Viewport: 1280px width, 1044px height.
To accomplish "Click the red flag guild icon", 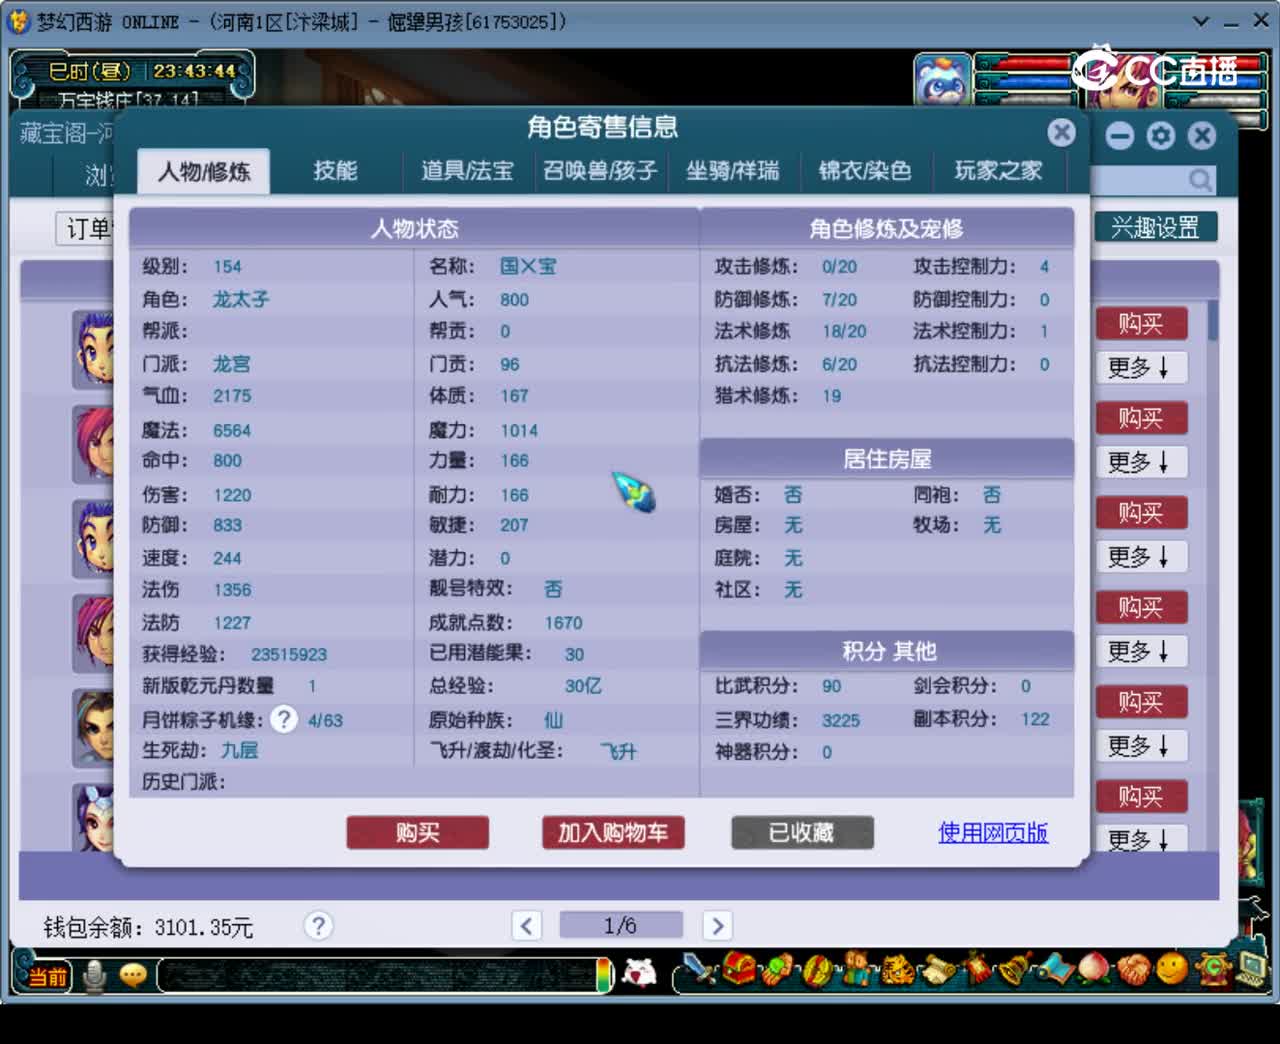I will pos(976,969).
